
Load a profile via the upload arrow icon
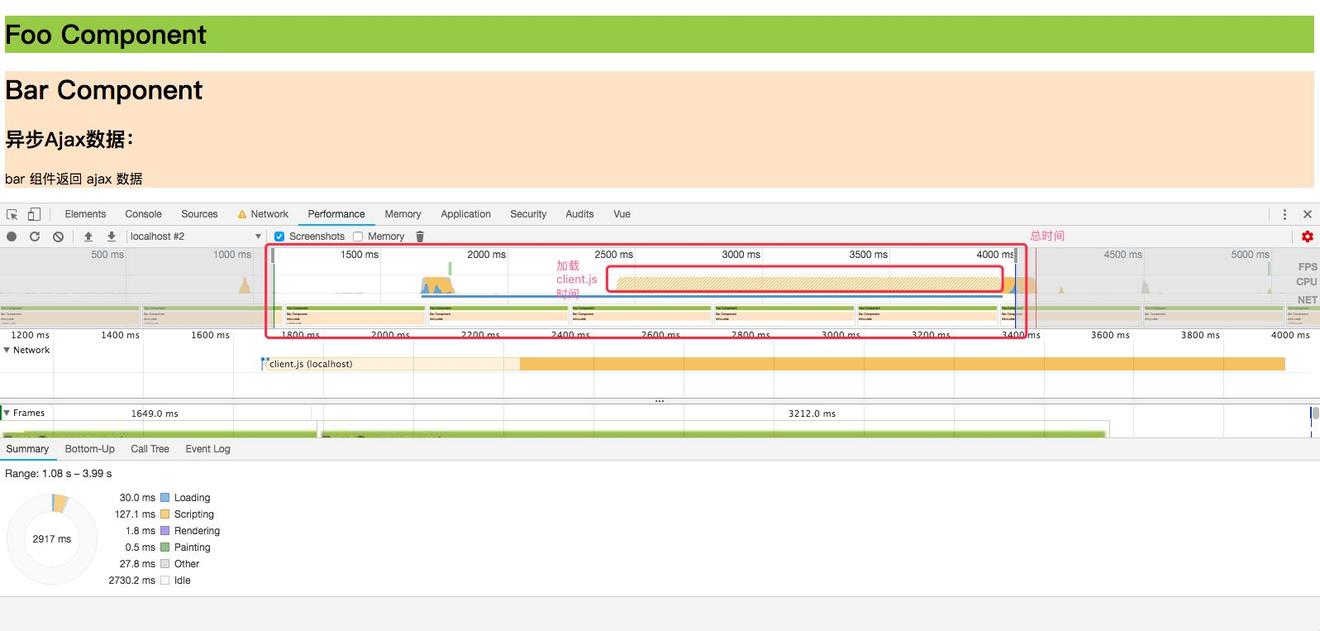(x=88, y=236)
